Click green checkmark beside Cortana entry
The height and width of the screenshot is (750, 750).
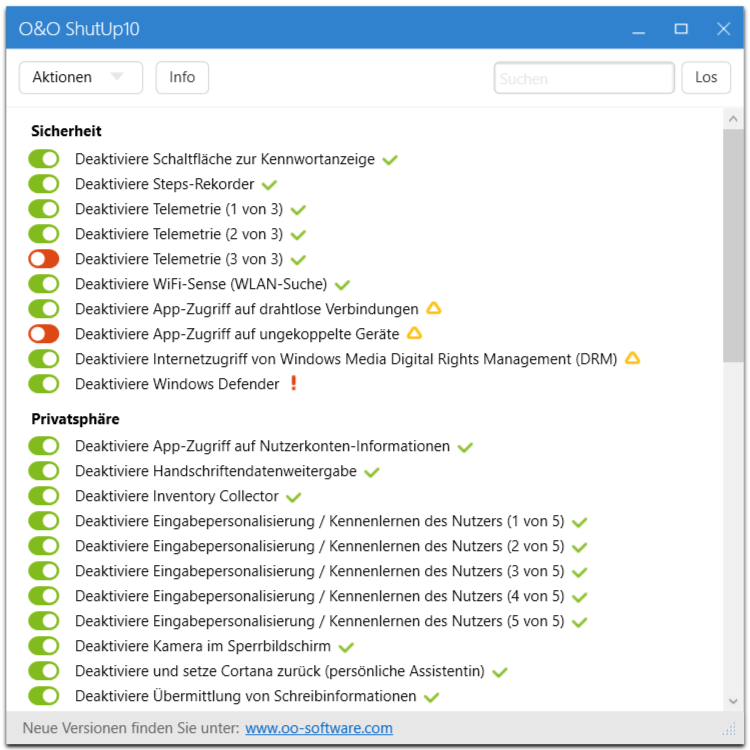499,672
